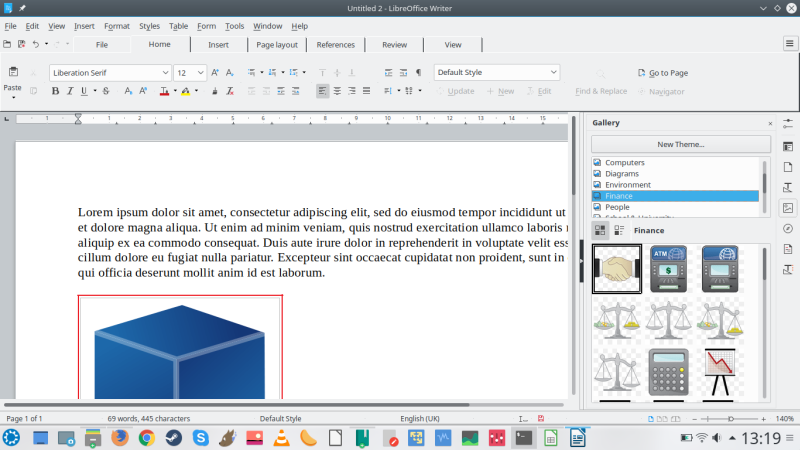Open the Navigator
This screenshot has width=800, height=450.
pyautogui.click(x=661, y=92)
